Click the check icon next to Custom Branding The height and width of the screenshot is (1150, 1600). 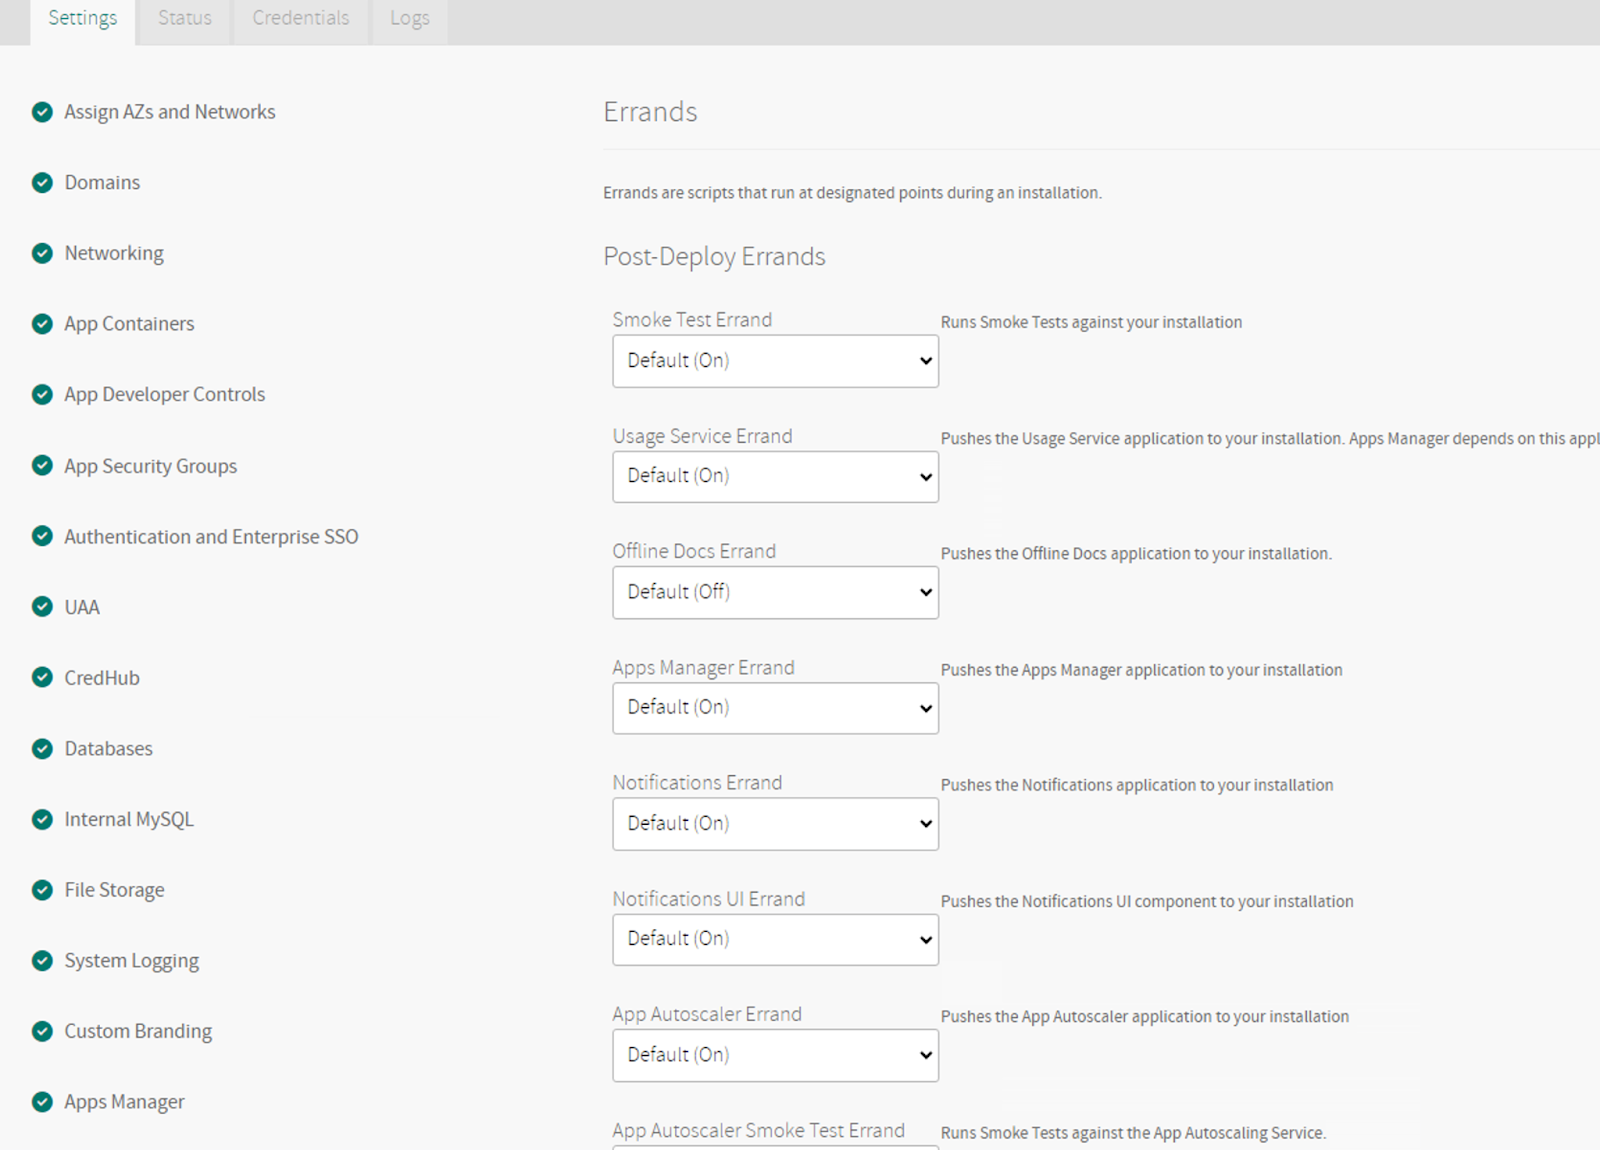click(x=42, y=1031)
